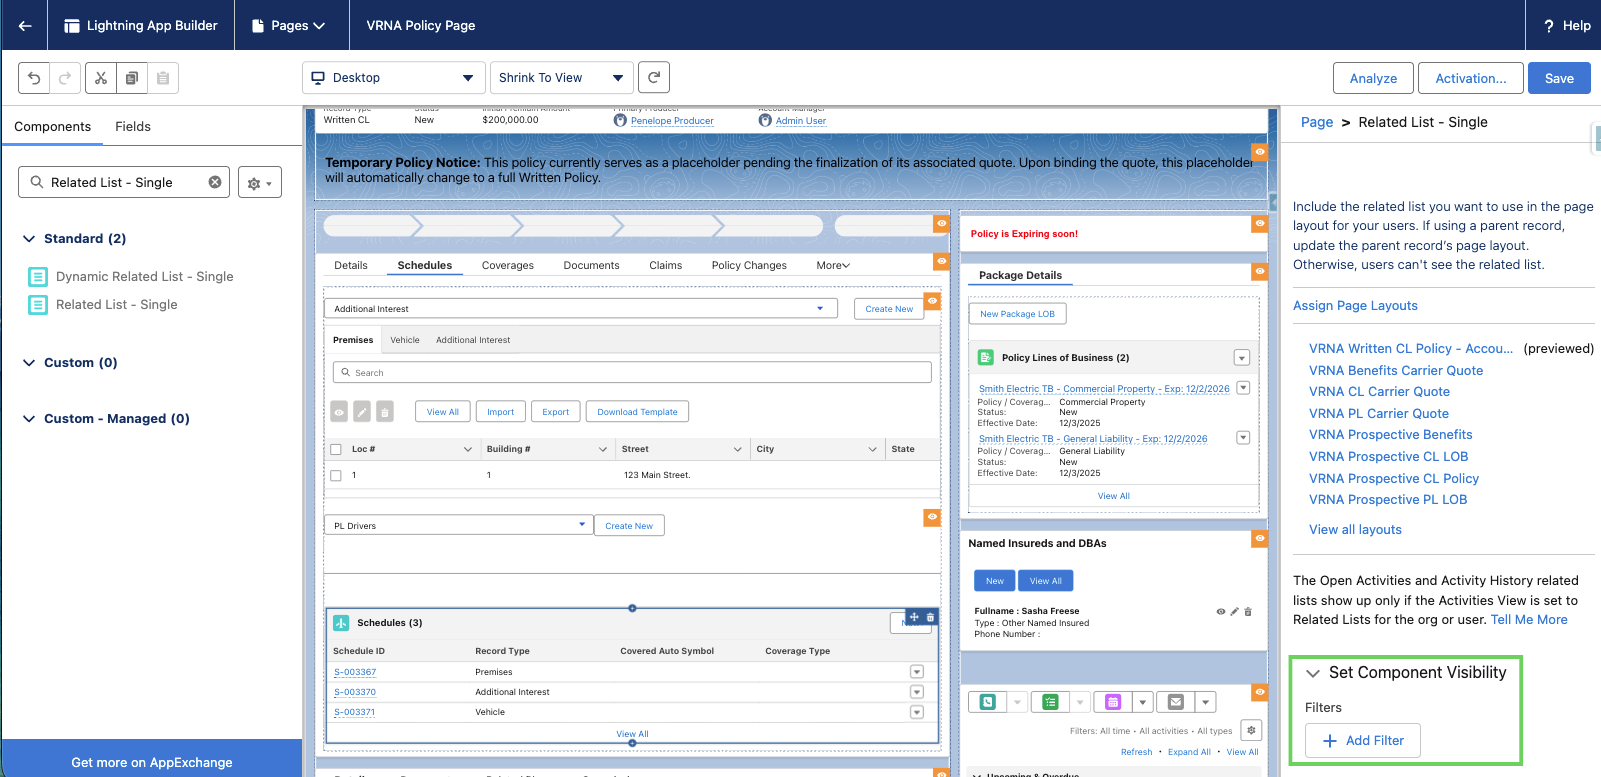Screen dimensions: 1601x777
Task: Open the Shrink To View zoom dropdown
Action: [561, 78]
